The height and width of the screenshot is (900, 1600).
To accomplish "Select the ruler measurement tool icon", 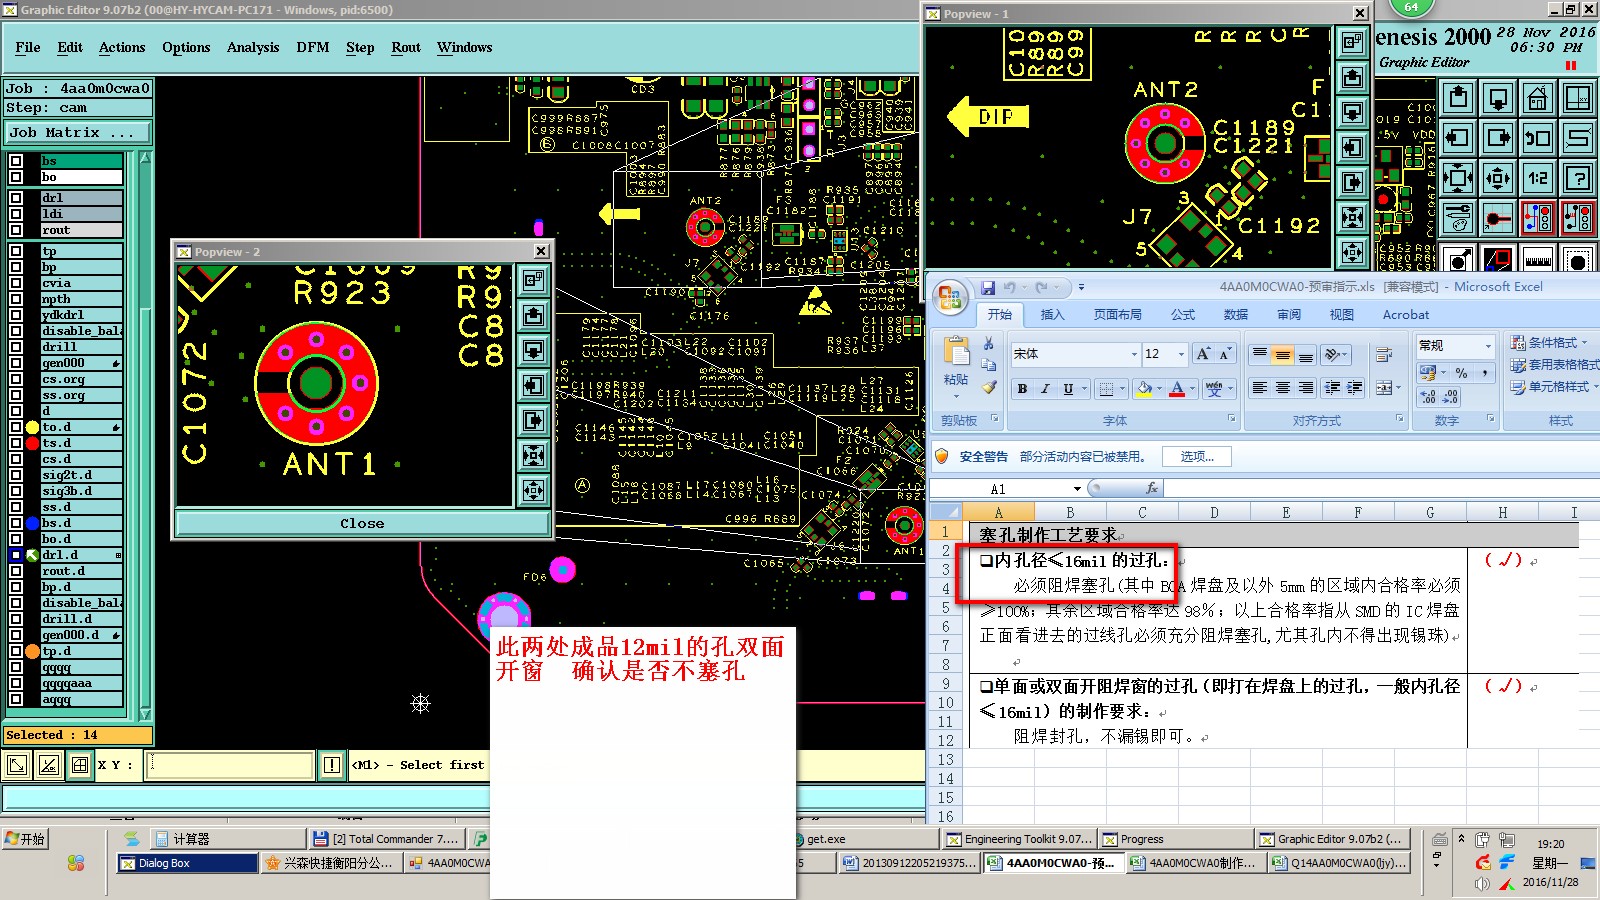I will pyautogui.click(x=1538, y=260).
